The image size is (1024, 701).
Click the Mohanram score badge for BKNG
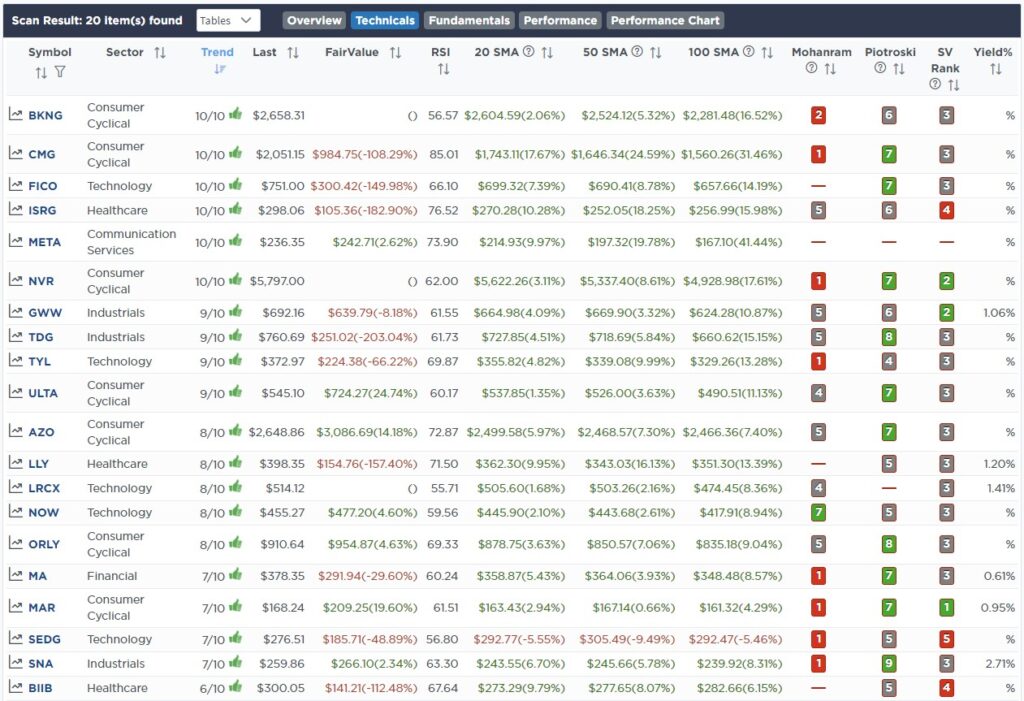818,116
